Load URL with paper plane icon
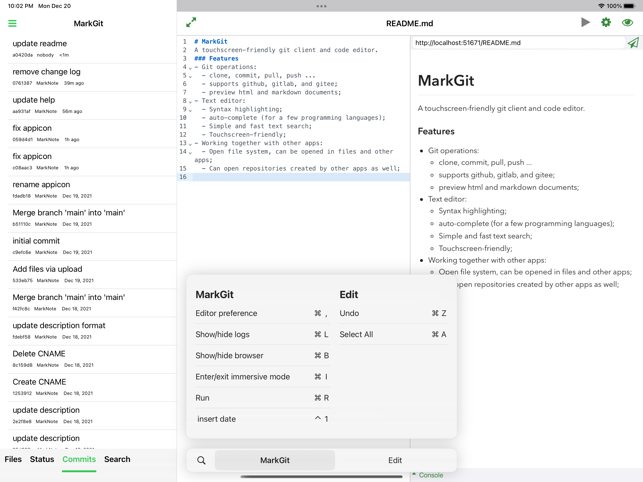 pos(633,43)
